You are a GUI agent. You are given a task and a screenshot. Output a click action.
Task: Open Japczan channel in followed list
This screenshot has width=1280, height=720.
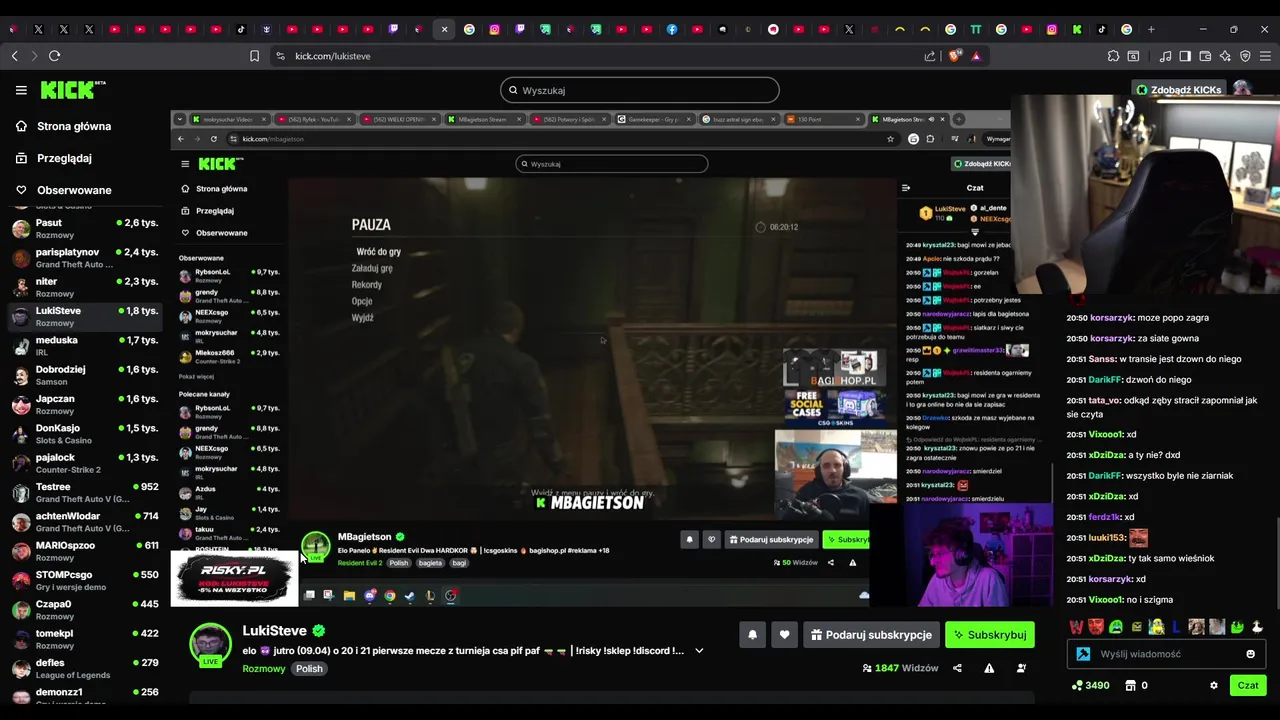point(85,404)
